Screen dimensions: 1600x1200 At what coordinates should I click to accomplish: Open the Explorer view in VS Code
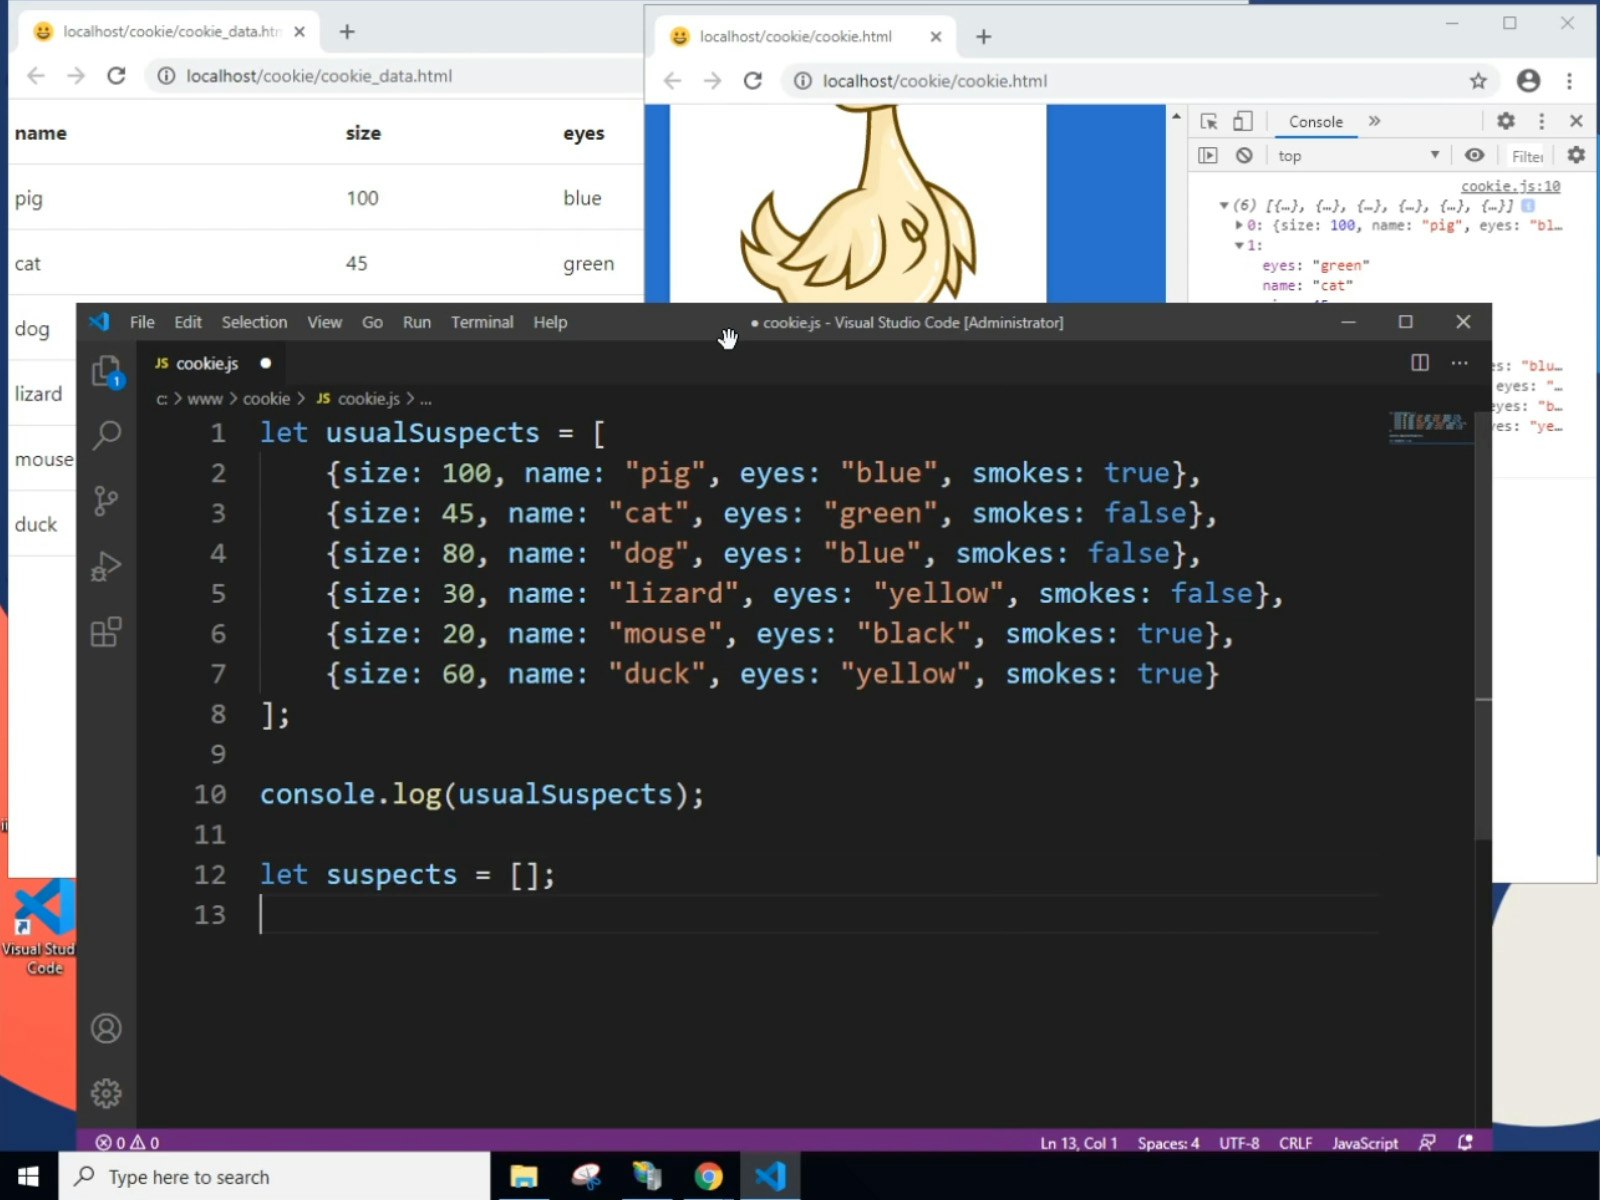point(107,370)
